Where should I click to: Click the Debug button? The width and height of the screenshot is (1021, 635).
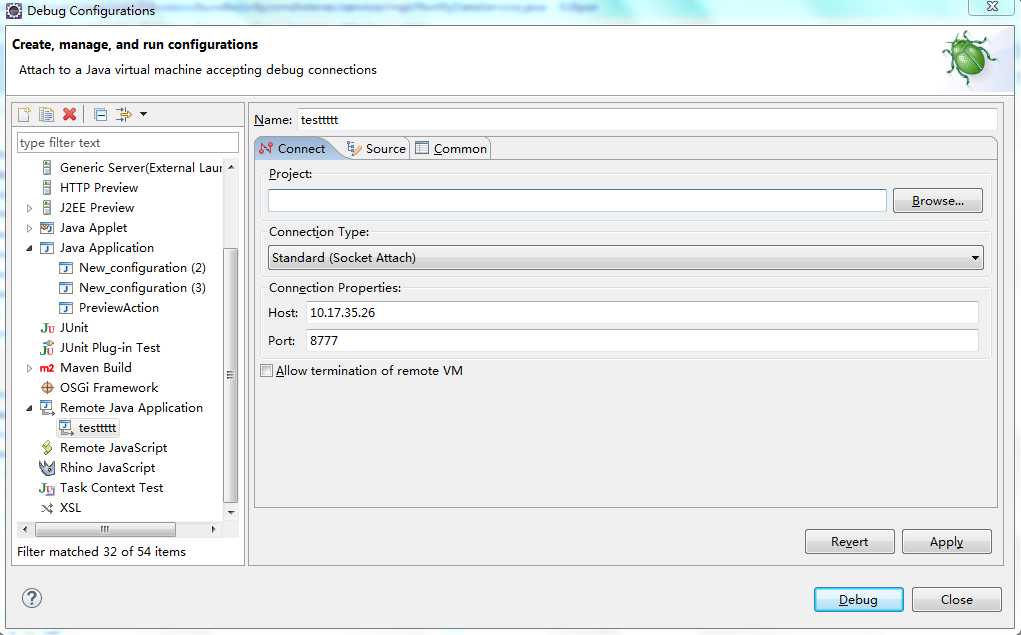point(858,599)
